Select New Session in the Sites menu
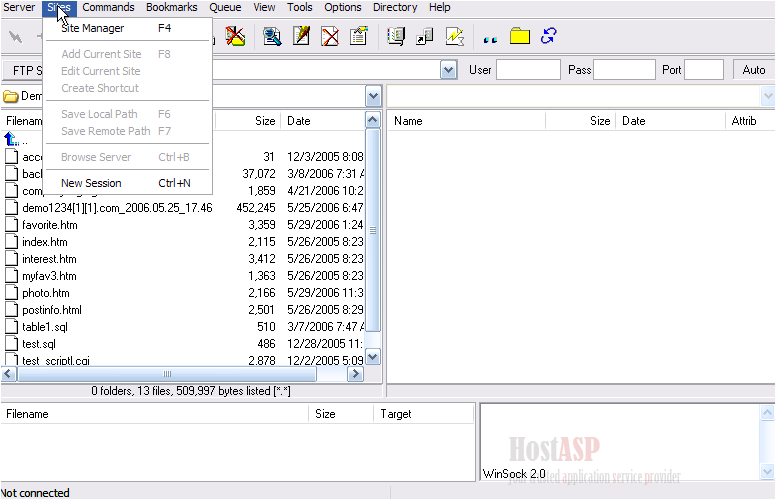The height and width of the screenshot is (500, 776). coord(91,183)
